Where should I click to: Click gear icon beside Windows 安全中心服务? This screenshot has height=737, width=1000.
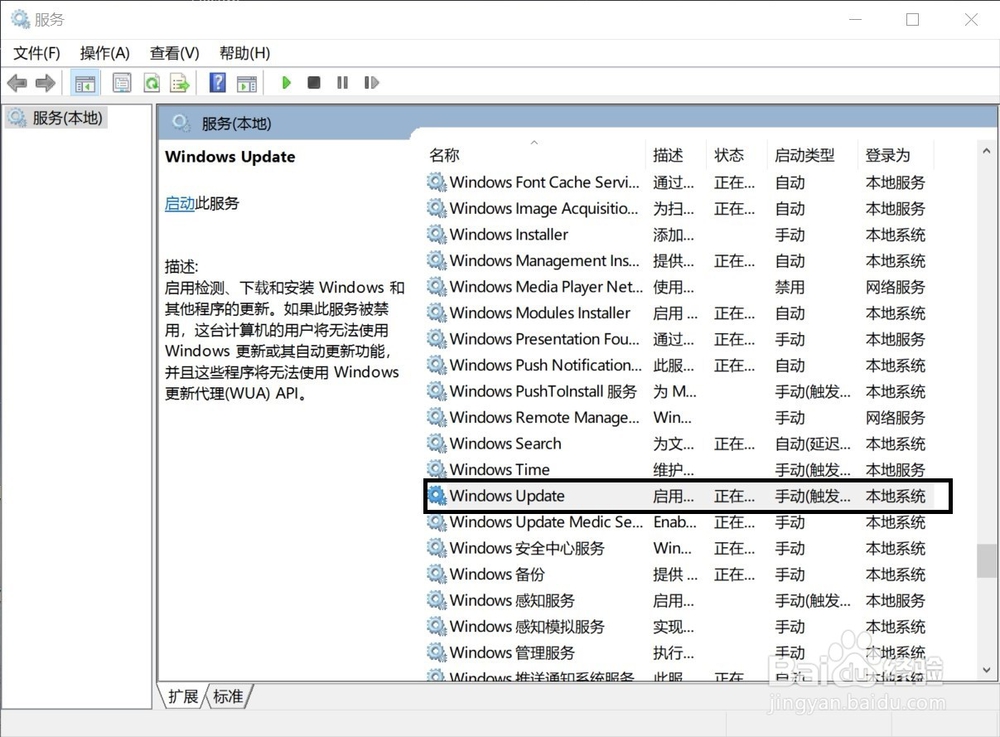click(436, 548)
